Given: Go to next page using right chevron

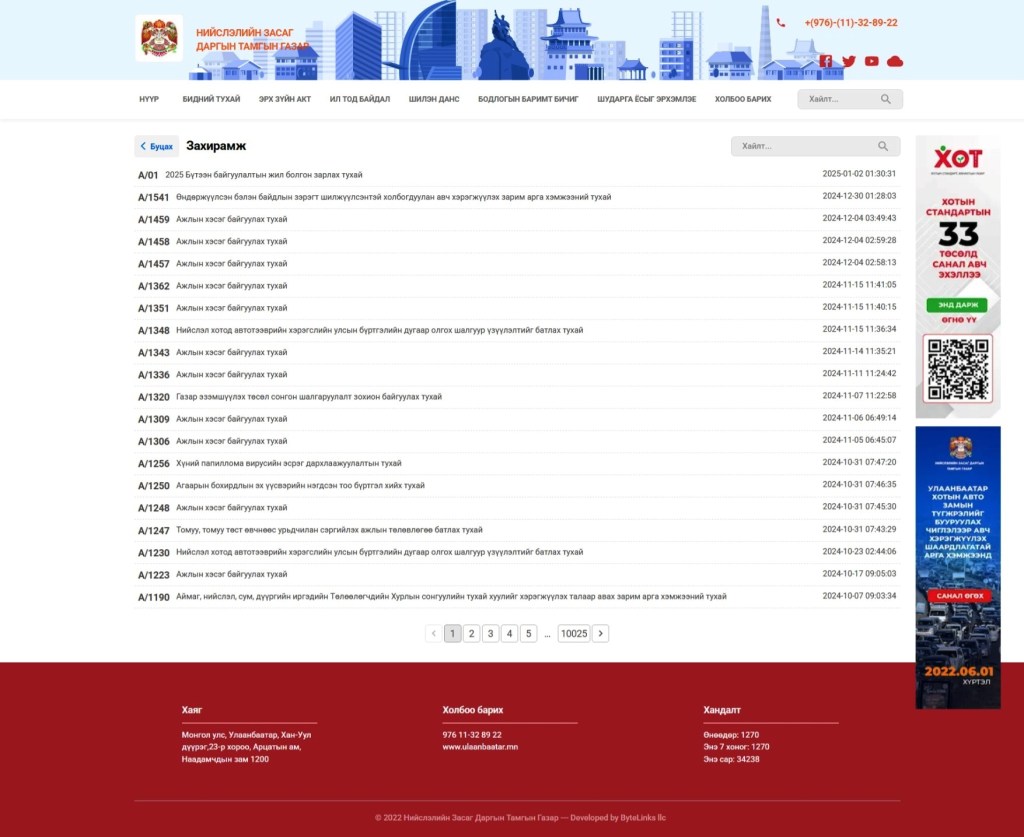Looking at the screenshot, I should tap(600, 633).
